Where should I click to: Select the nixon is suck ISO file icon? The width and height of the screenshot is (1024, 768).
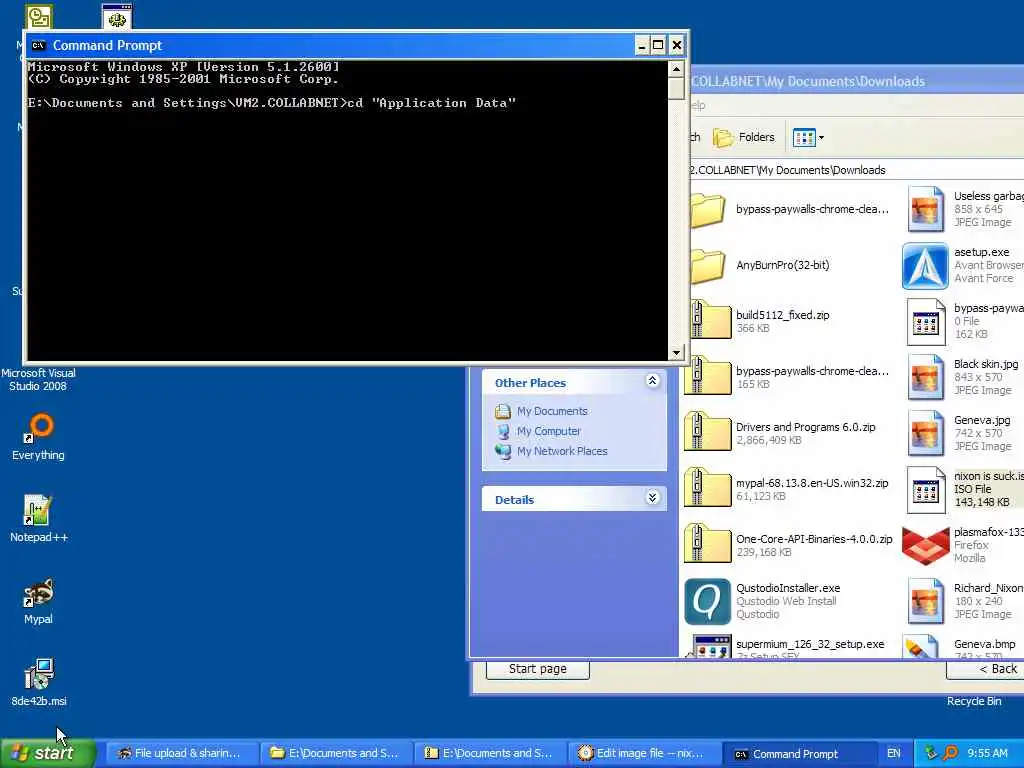coord(925,489)
